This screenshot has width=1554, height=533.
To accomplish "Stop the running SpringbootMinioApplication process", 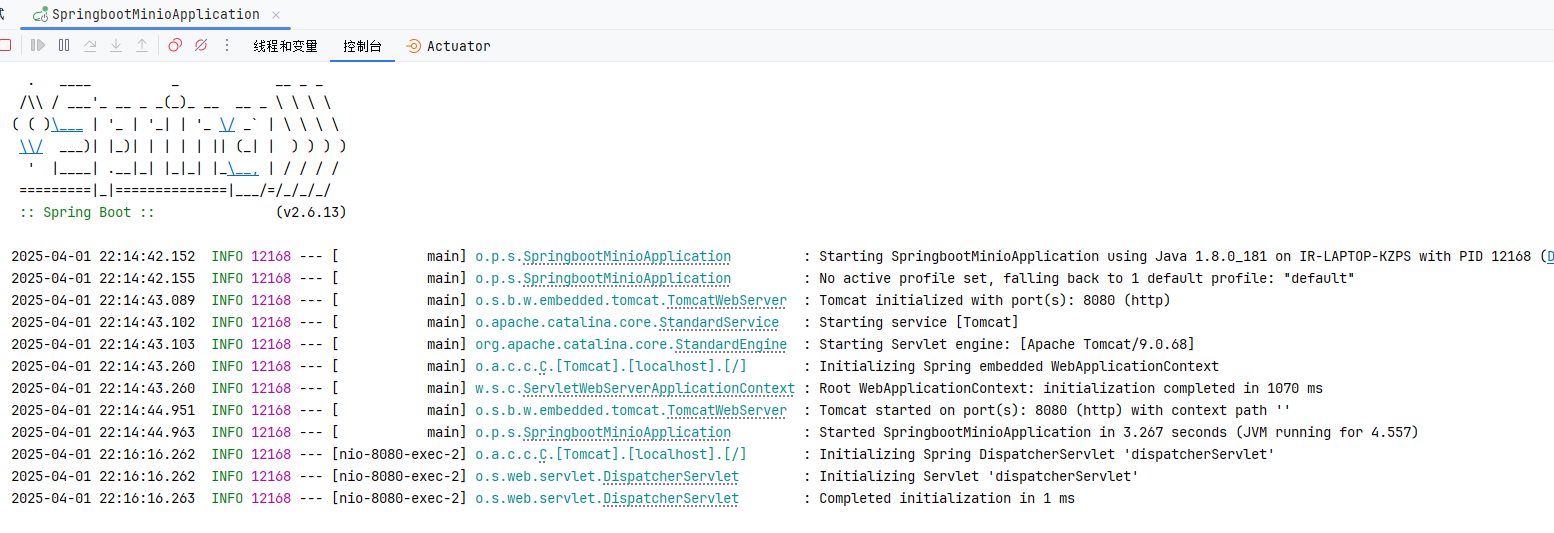I will (4, 45).
